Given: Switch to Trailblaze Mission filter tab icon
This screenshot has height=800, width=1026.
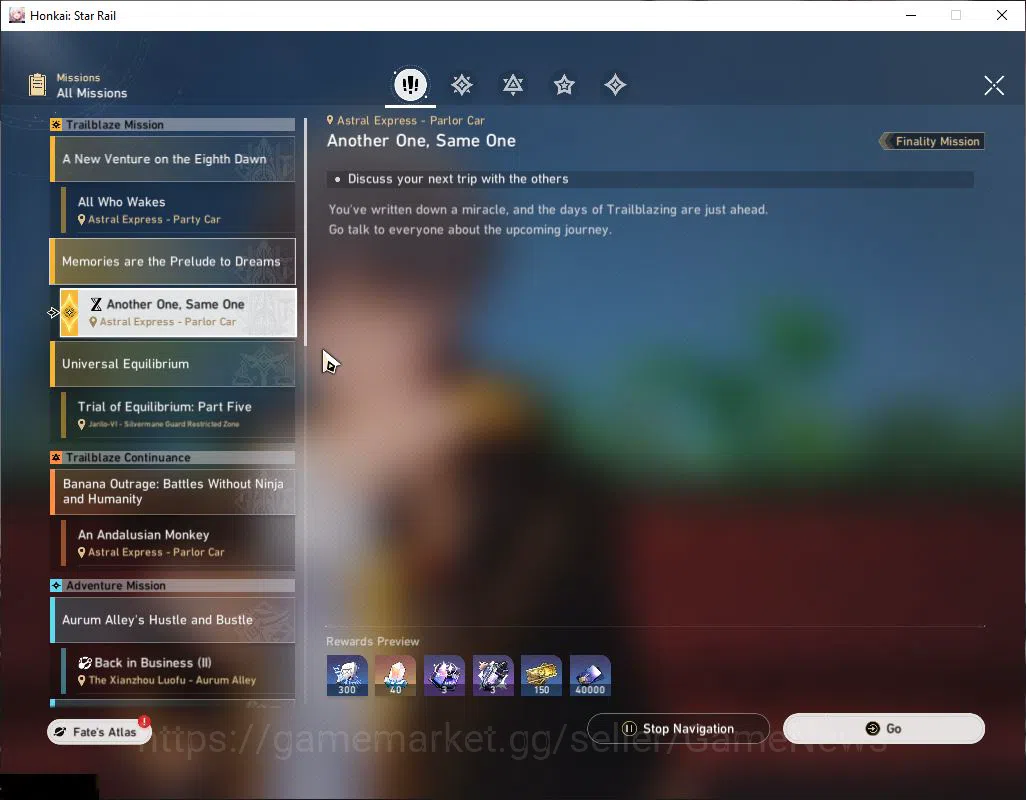Looking at the screenshot, I should pos(462,84).
